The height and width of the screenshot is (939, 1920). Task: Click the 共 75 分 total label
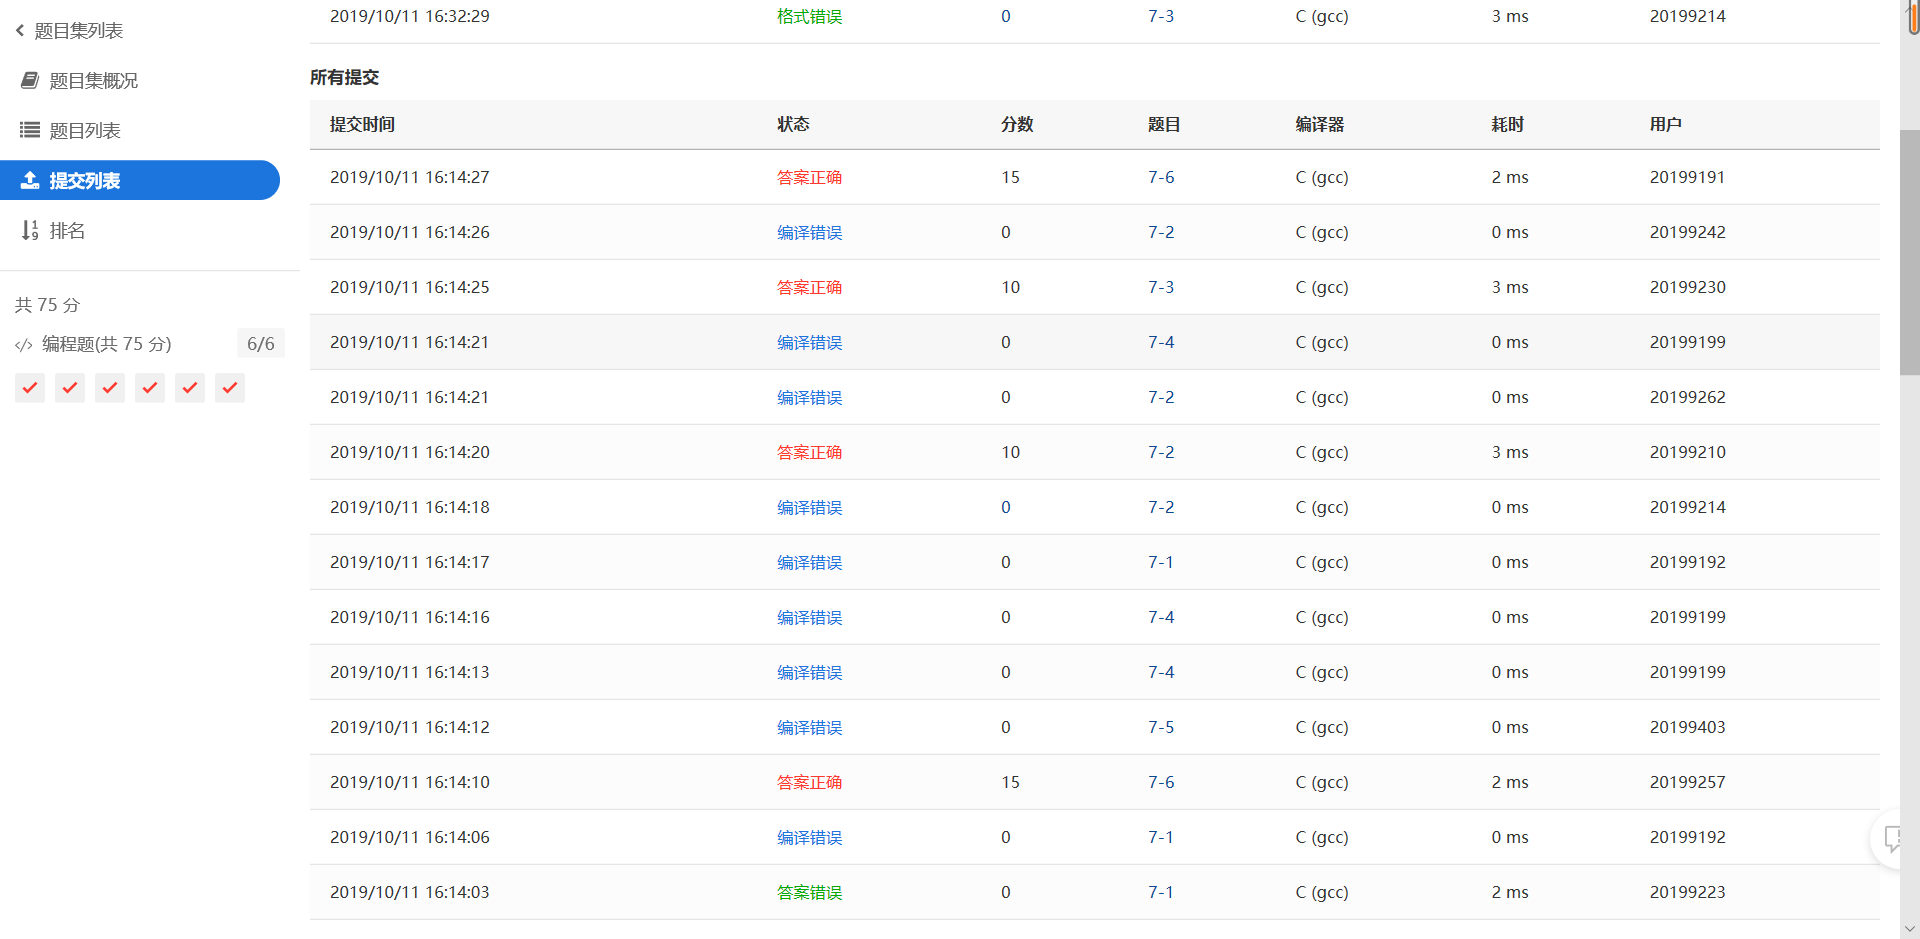(x=47, y=305)
